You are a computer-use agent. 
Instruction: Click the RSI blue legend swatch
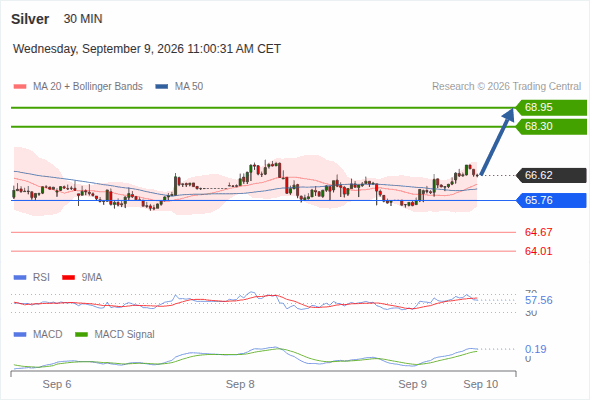[x=20, y=278]
